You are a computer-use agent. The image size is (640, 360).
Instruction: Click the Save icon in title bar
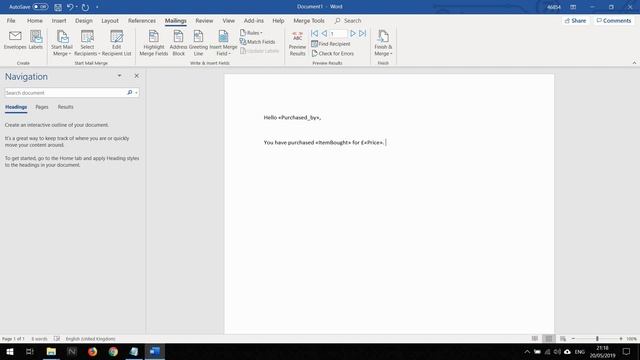[x=58, y=7]
